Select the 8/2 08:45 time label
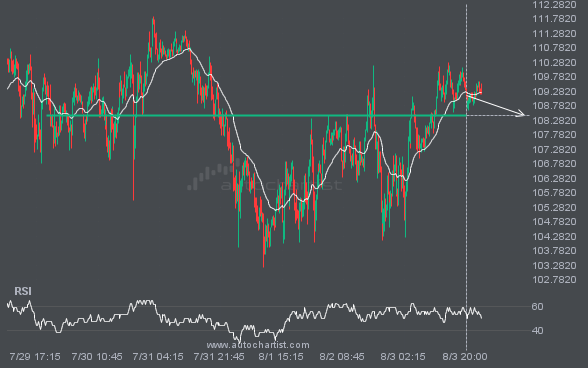The width and height of the screenshot is (588, 368). click(x=342, y=356)
